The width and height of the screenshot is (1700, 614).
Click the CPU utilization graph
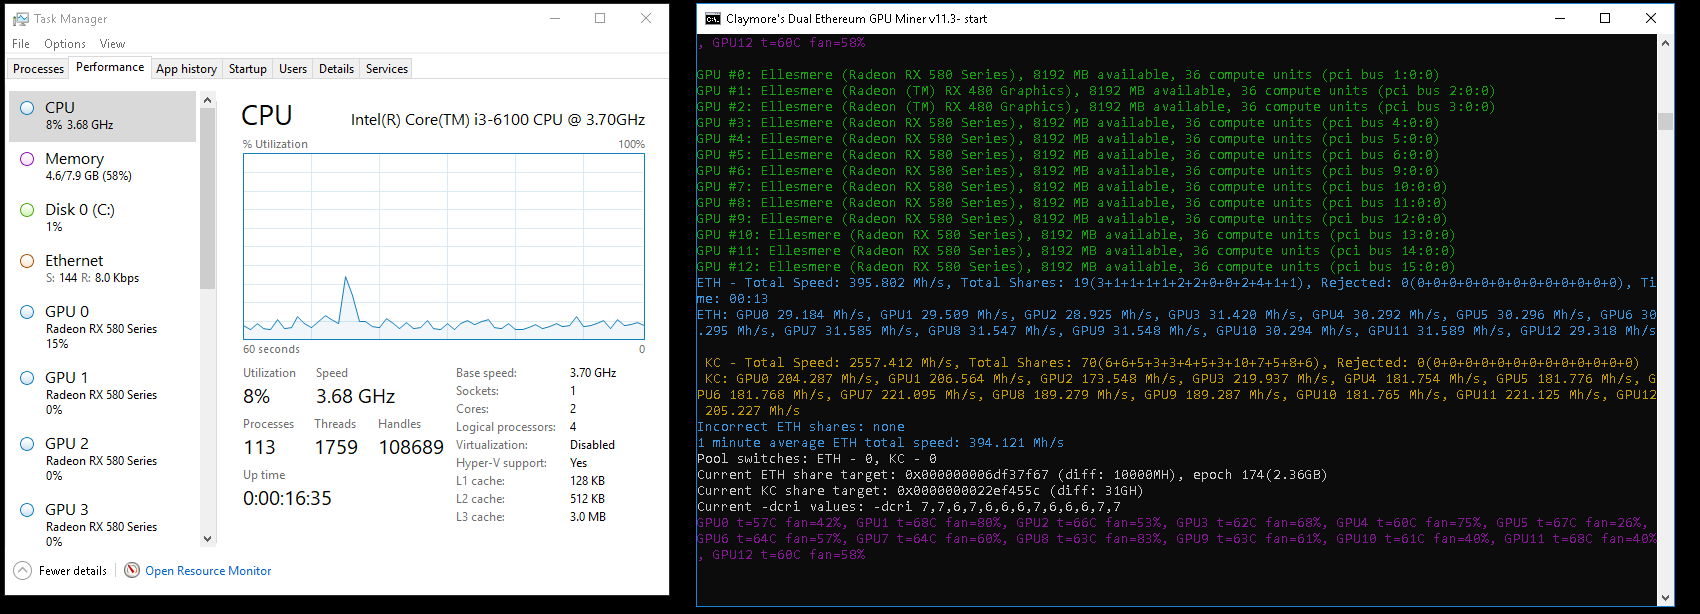click(x=444, y=246)
